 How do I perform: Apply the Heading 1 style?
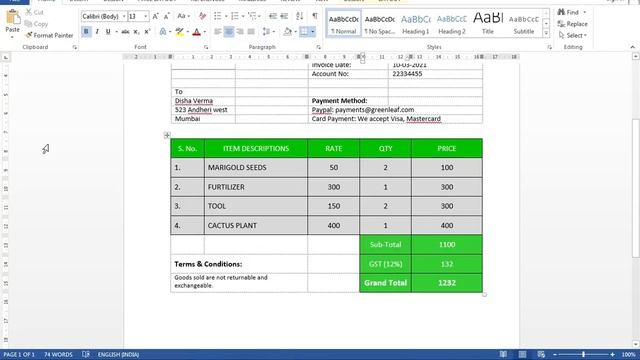416,24
